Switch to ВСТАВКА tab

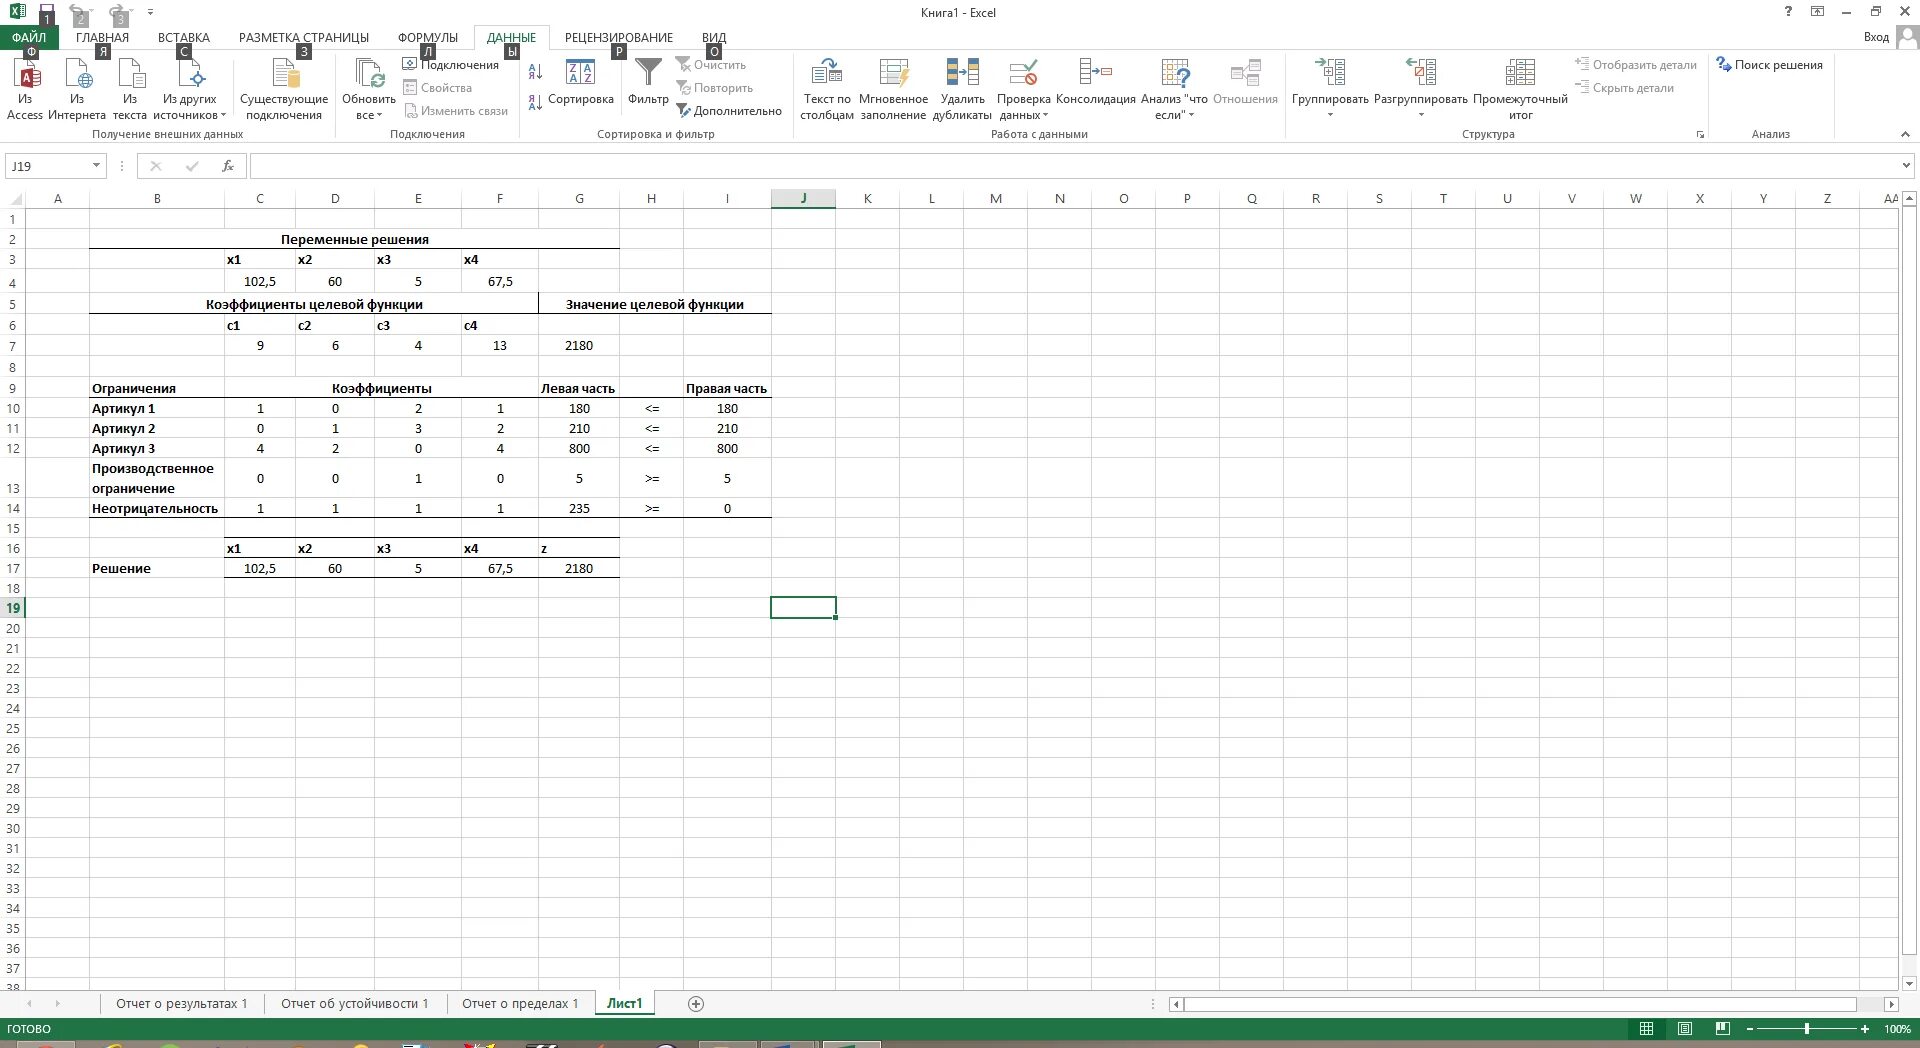(184, 38)
